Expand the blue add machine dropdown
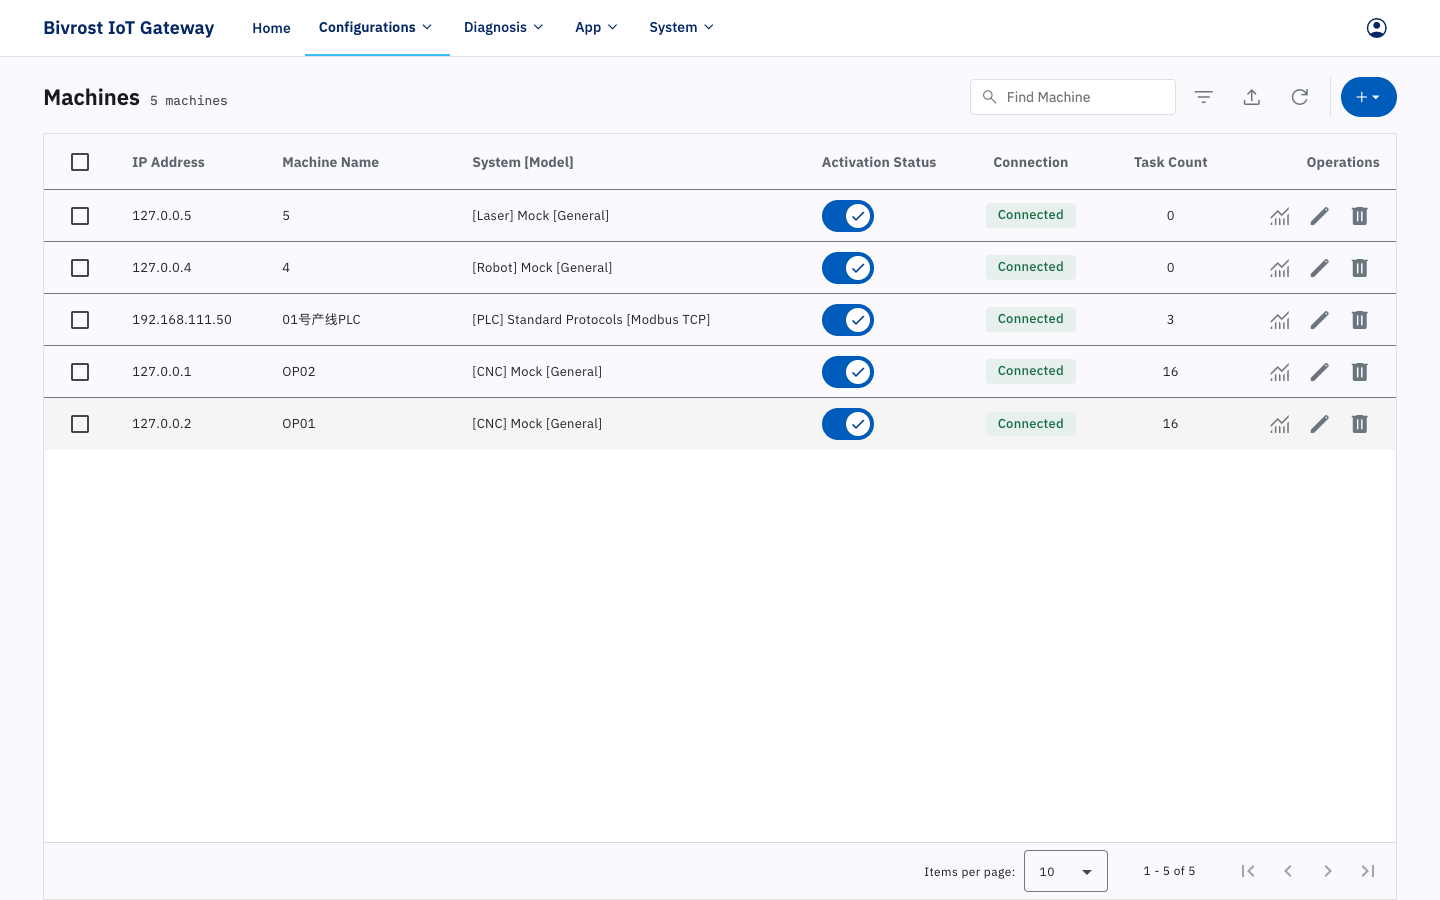1440x900 pixels. [1369, 97]
